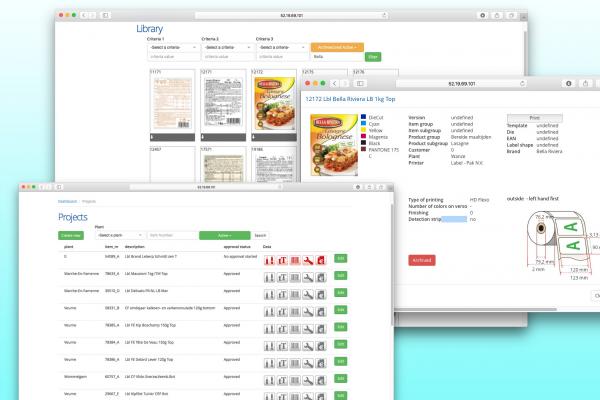The width and height of the screenshot is (600, 400).
Task: Go back in the Library browser window
Action: pyautogui.click(x=84, y=15)
